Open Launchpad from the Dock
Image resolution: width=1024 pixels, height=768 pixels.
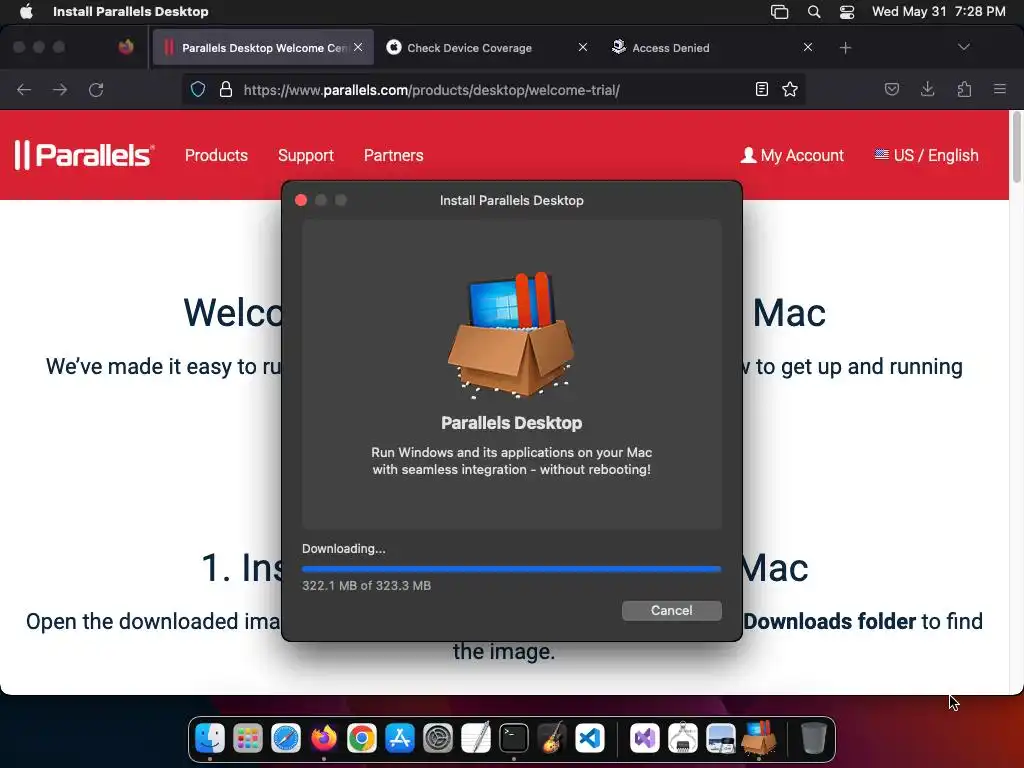click(x=248, y=739)
